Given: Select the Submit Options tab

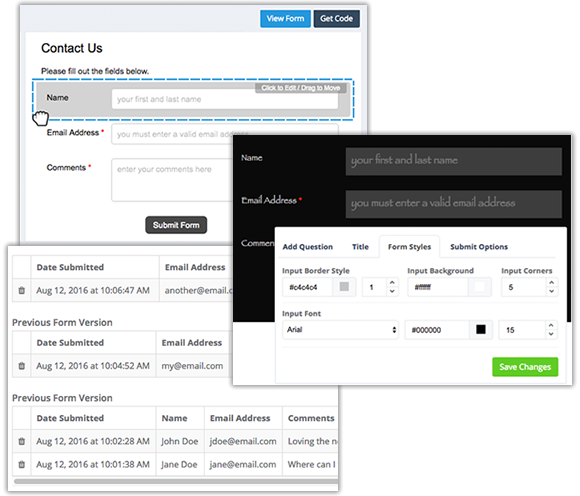Looking at the screenshot, I should [x=479, y=247].
